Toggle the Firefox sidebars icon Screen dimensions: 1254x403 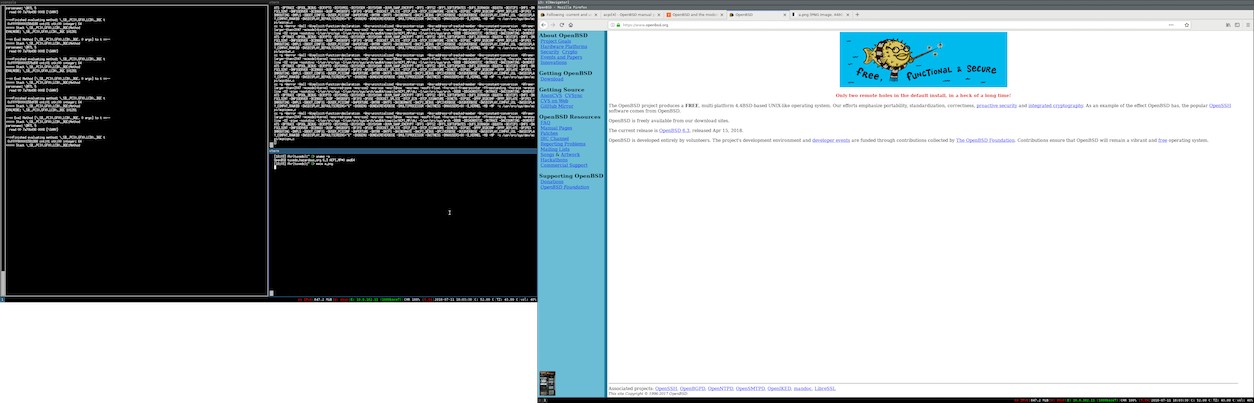(1237, 25)
